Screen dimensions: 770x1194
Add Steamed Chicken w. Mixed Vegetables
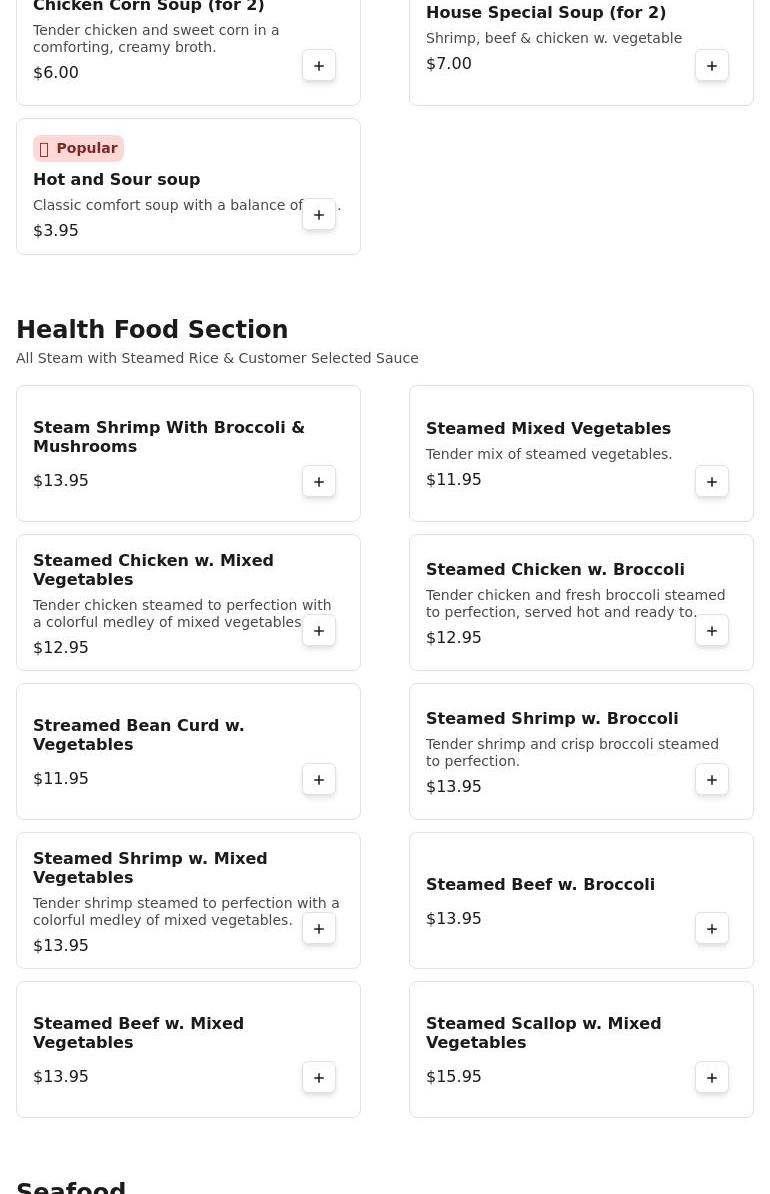point(319,631)
